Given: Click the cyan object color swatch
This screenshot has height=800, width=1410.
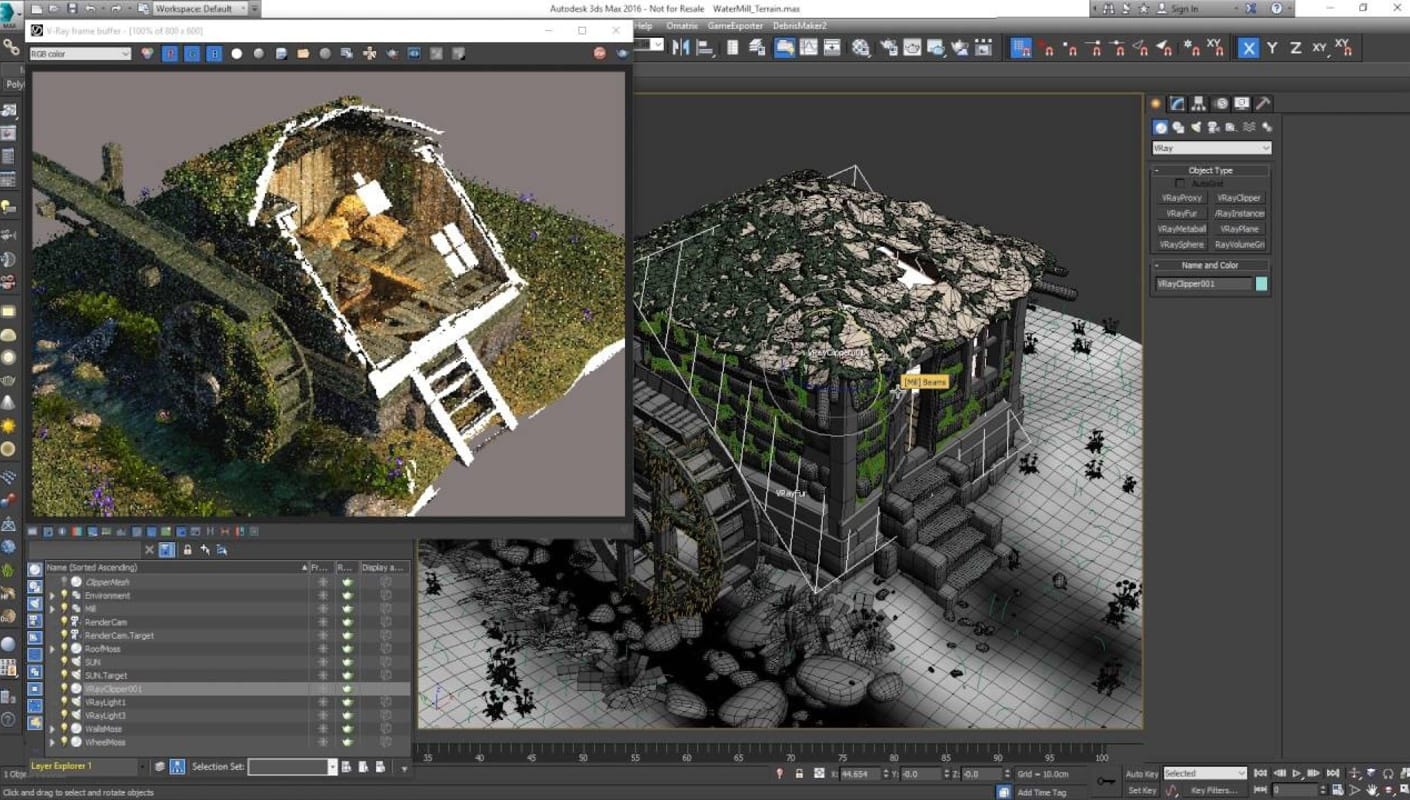Looking at the screenshot, I should [1261, 284].
